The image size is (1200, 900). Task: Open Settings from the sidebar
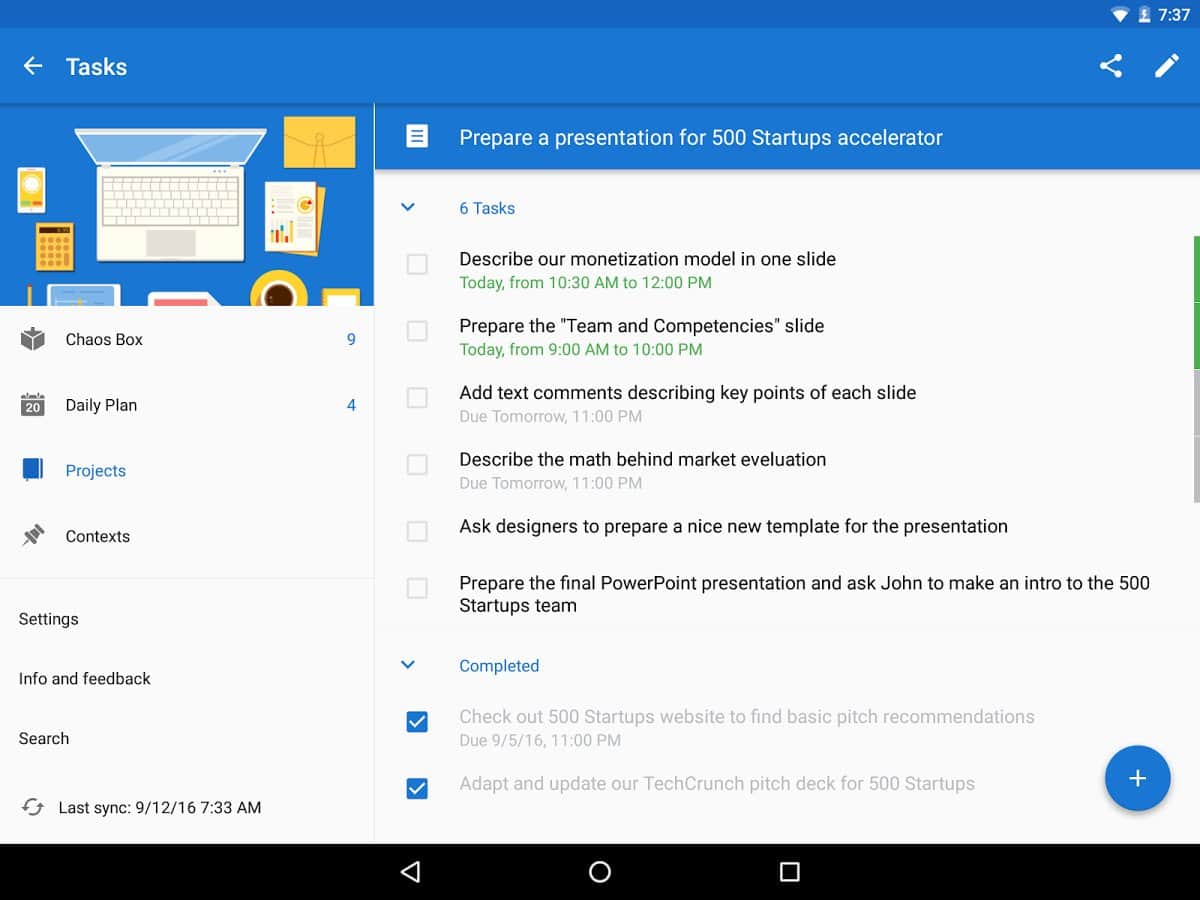48,619
